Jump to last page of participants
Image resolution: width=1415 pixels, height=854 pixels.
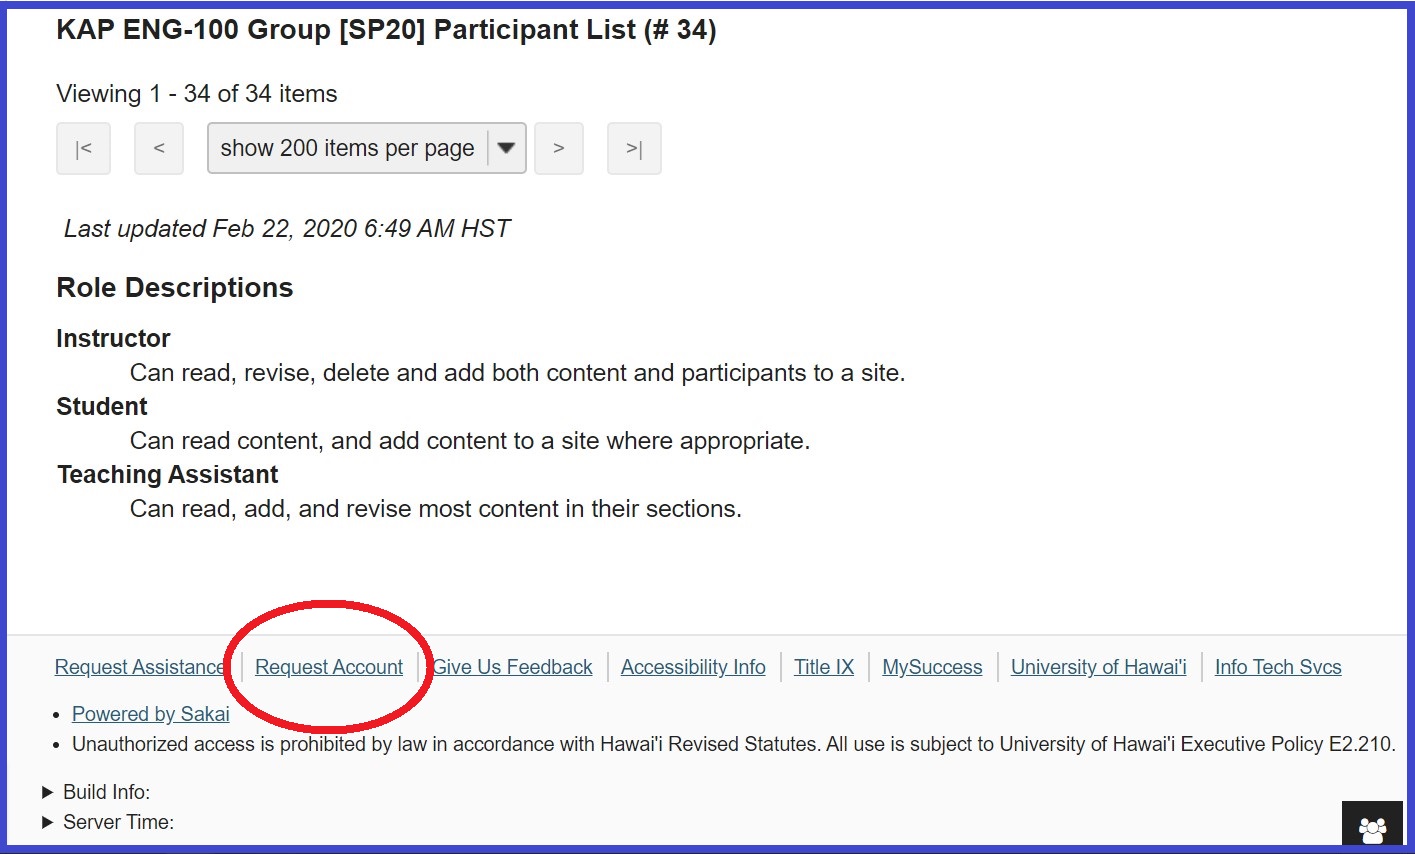pos(634,149)
